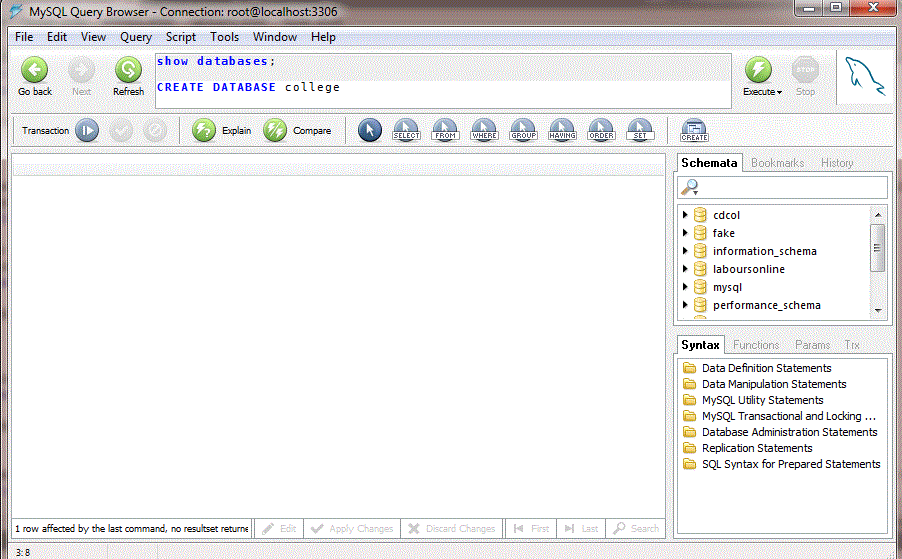Viewport: 902px width, 559px height.
Task: Click the grayed Next arrow icon
Action: (x=81, y=70)
